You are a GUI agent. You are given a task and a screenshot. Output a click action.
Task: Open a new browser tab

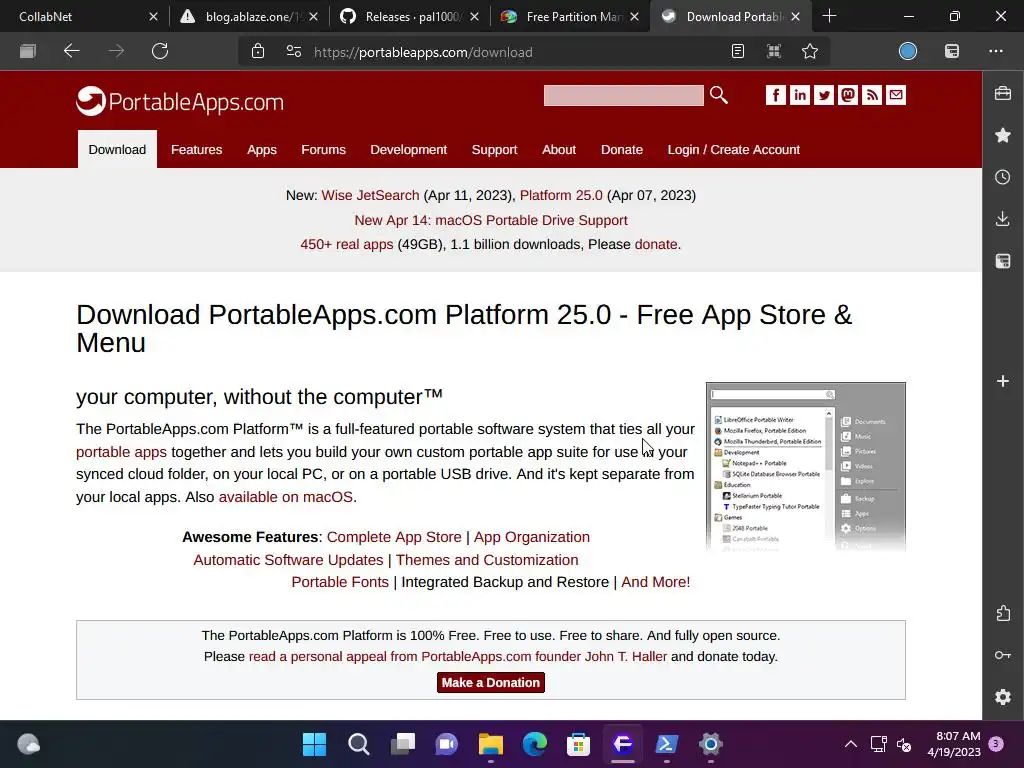pos(829,16)
